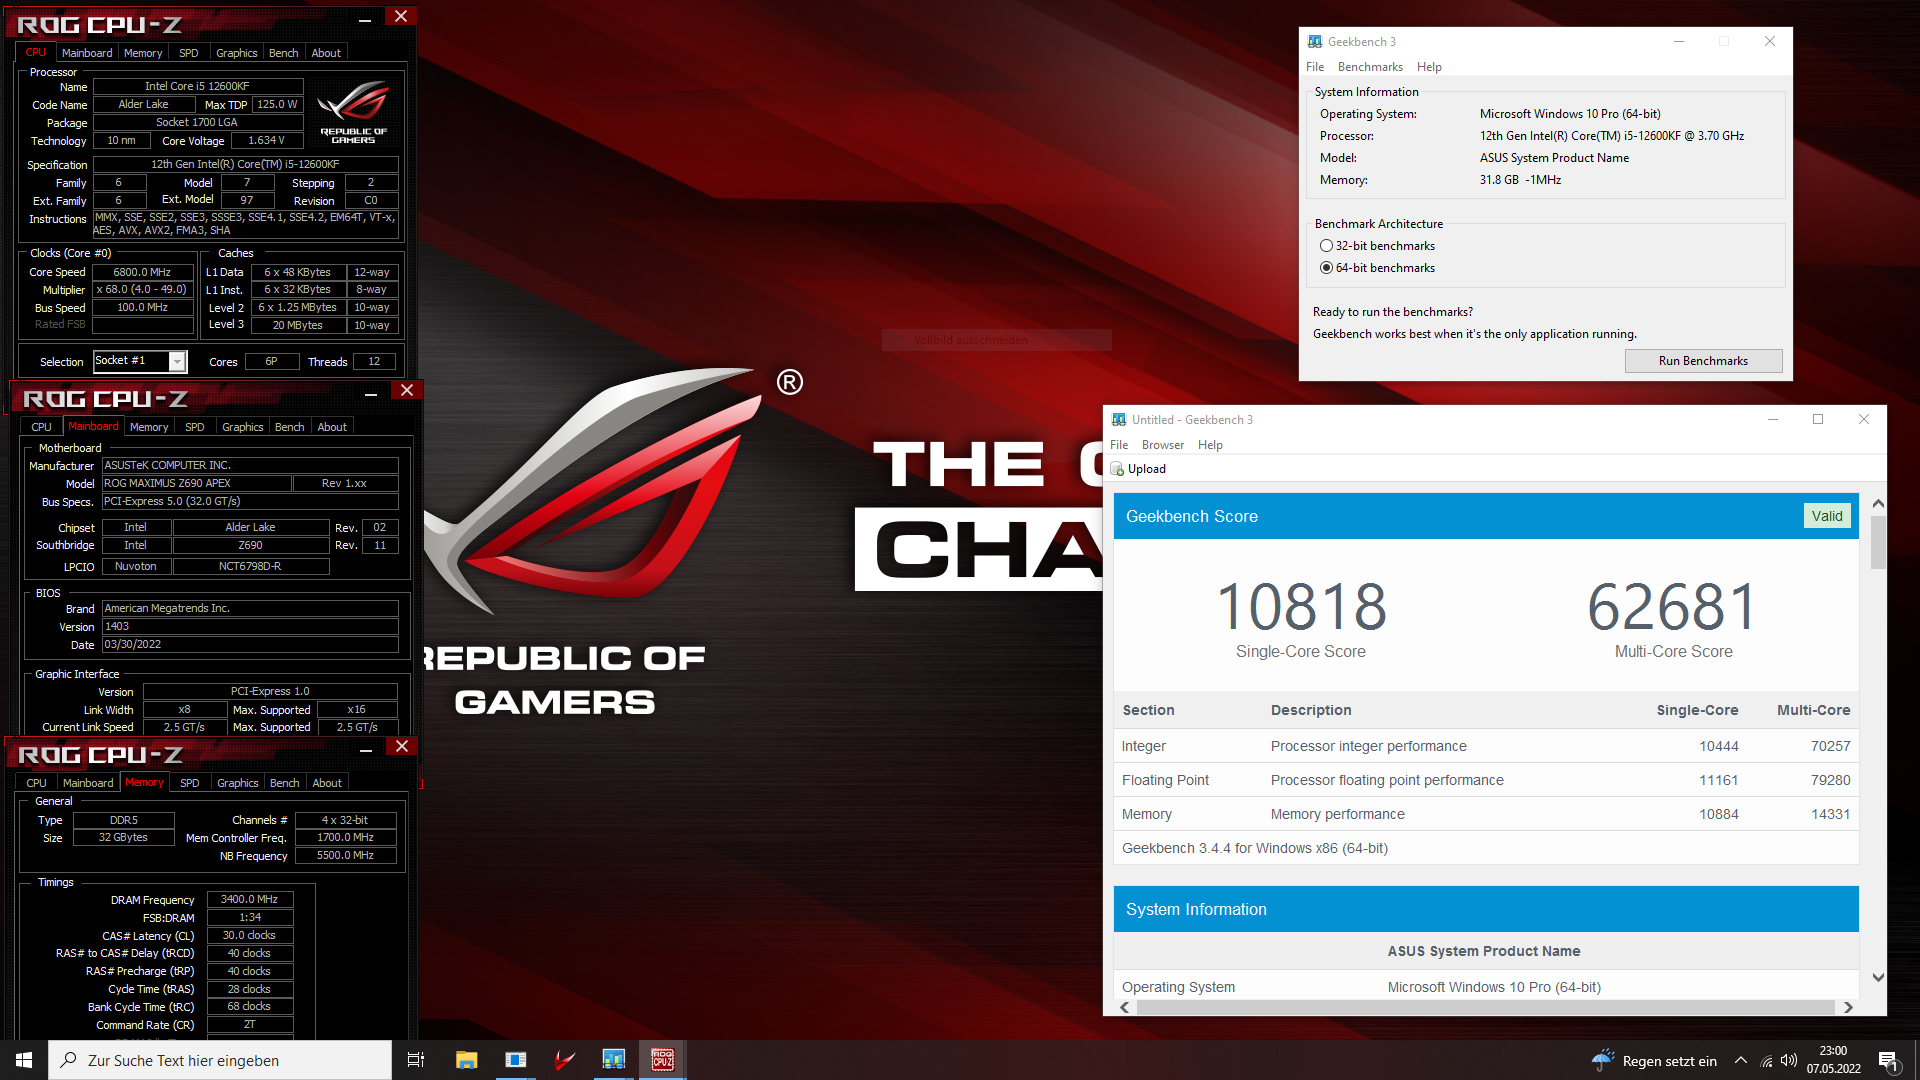Click Core Speed value 6800.0 MHz
This screenshot has width=1920, height=1080.
pyautogui.click(x=142, y=272)
